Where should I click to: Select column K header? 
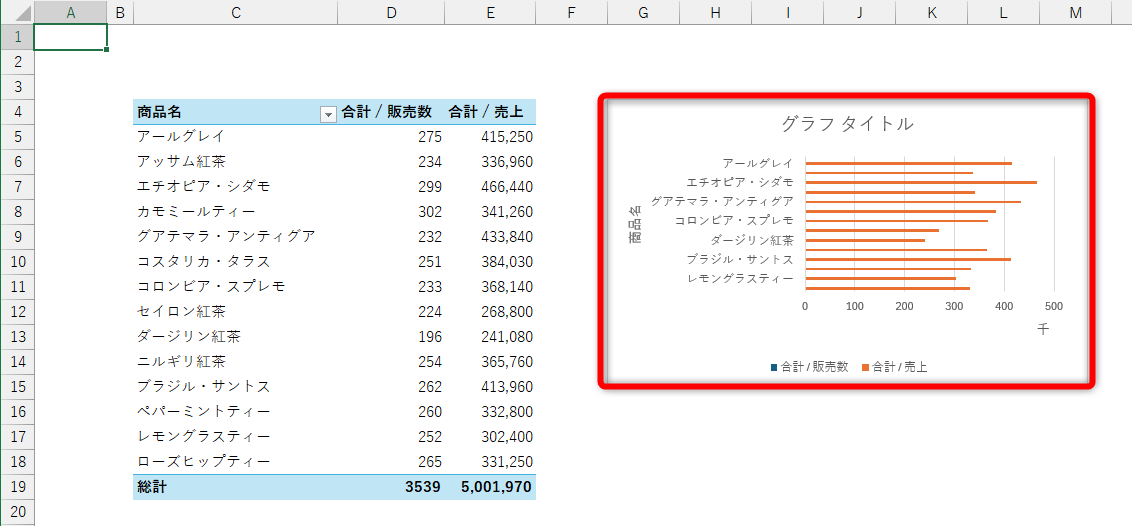coord(931,12)
